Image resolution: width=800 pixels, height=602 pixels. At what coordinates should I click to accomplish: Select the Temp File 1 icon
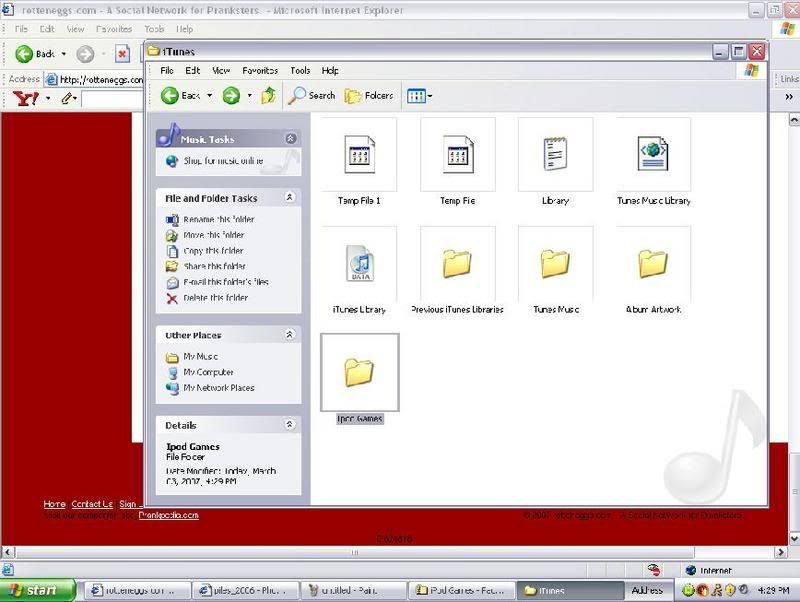(x=359, y=154)
